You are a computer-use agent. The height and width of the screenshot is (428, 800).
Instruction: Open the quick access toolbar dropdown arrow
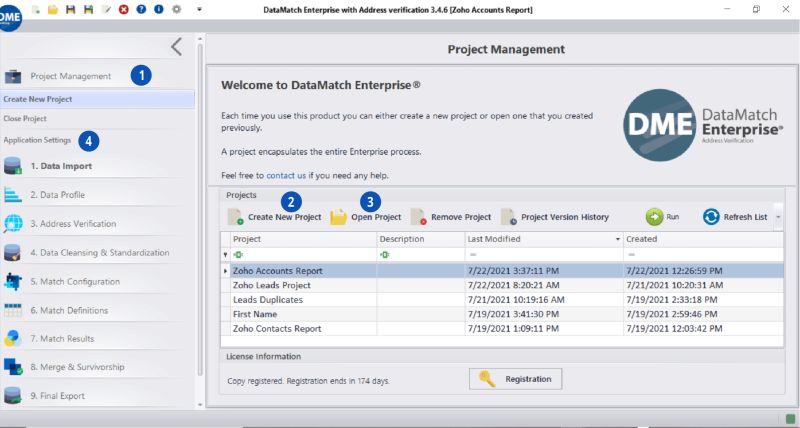(x=199, y=10)
